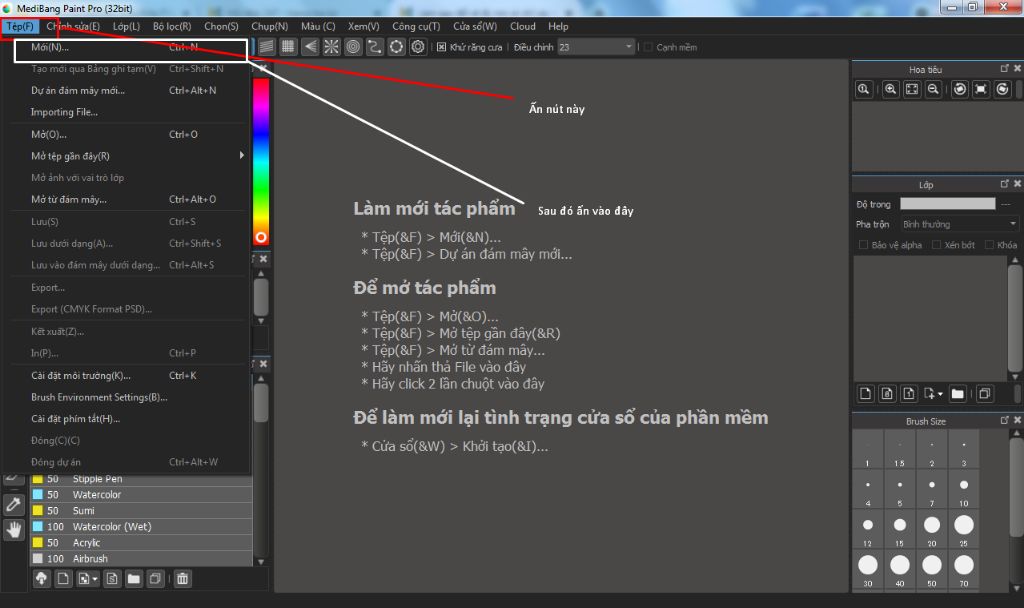
Task: Choose Mới(N)... from the file menu
Action: [x=131, y=47]
